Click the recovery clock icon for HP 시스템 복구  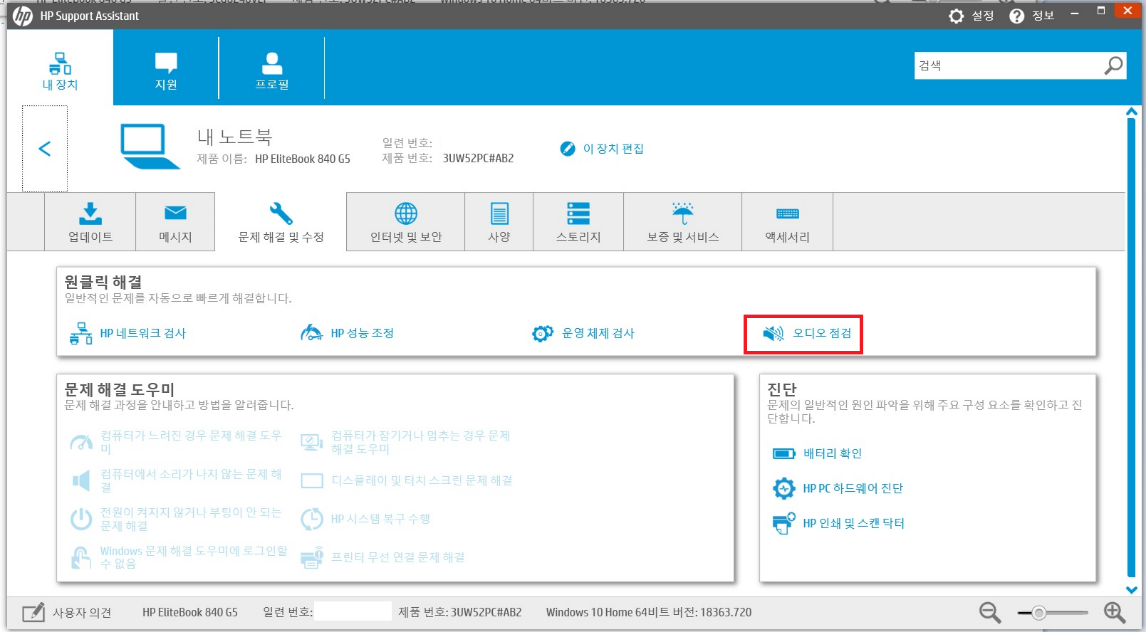312,519
